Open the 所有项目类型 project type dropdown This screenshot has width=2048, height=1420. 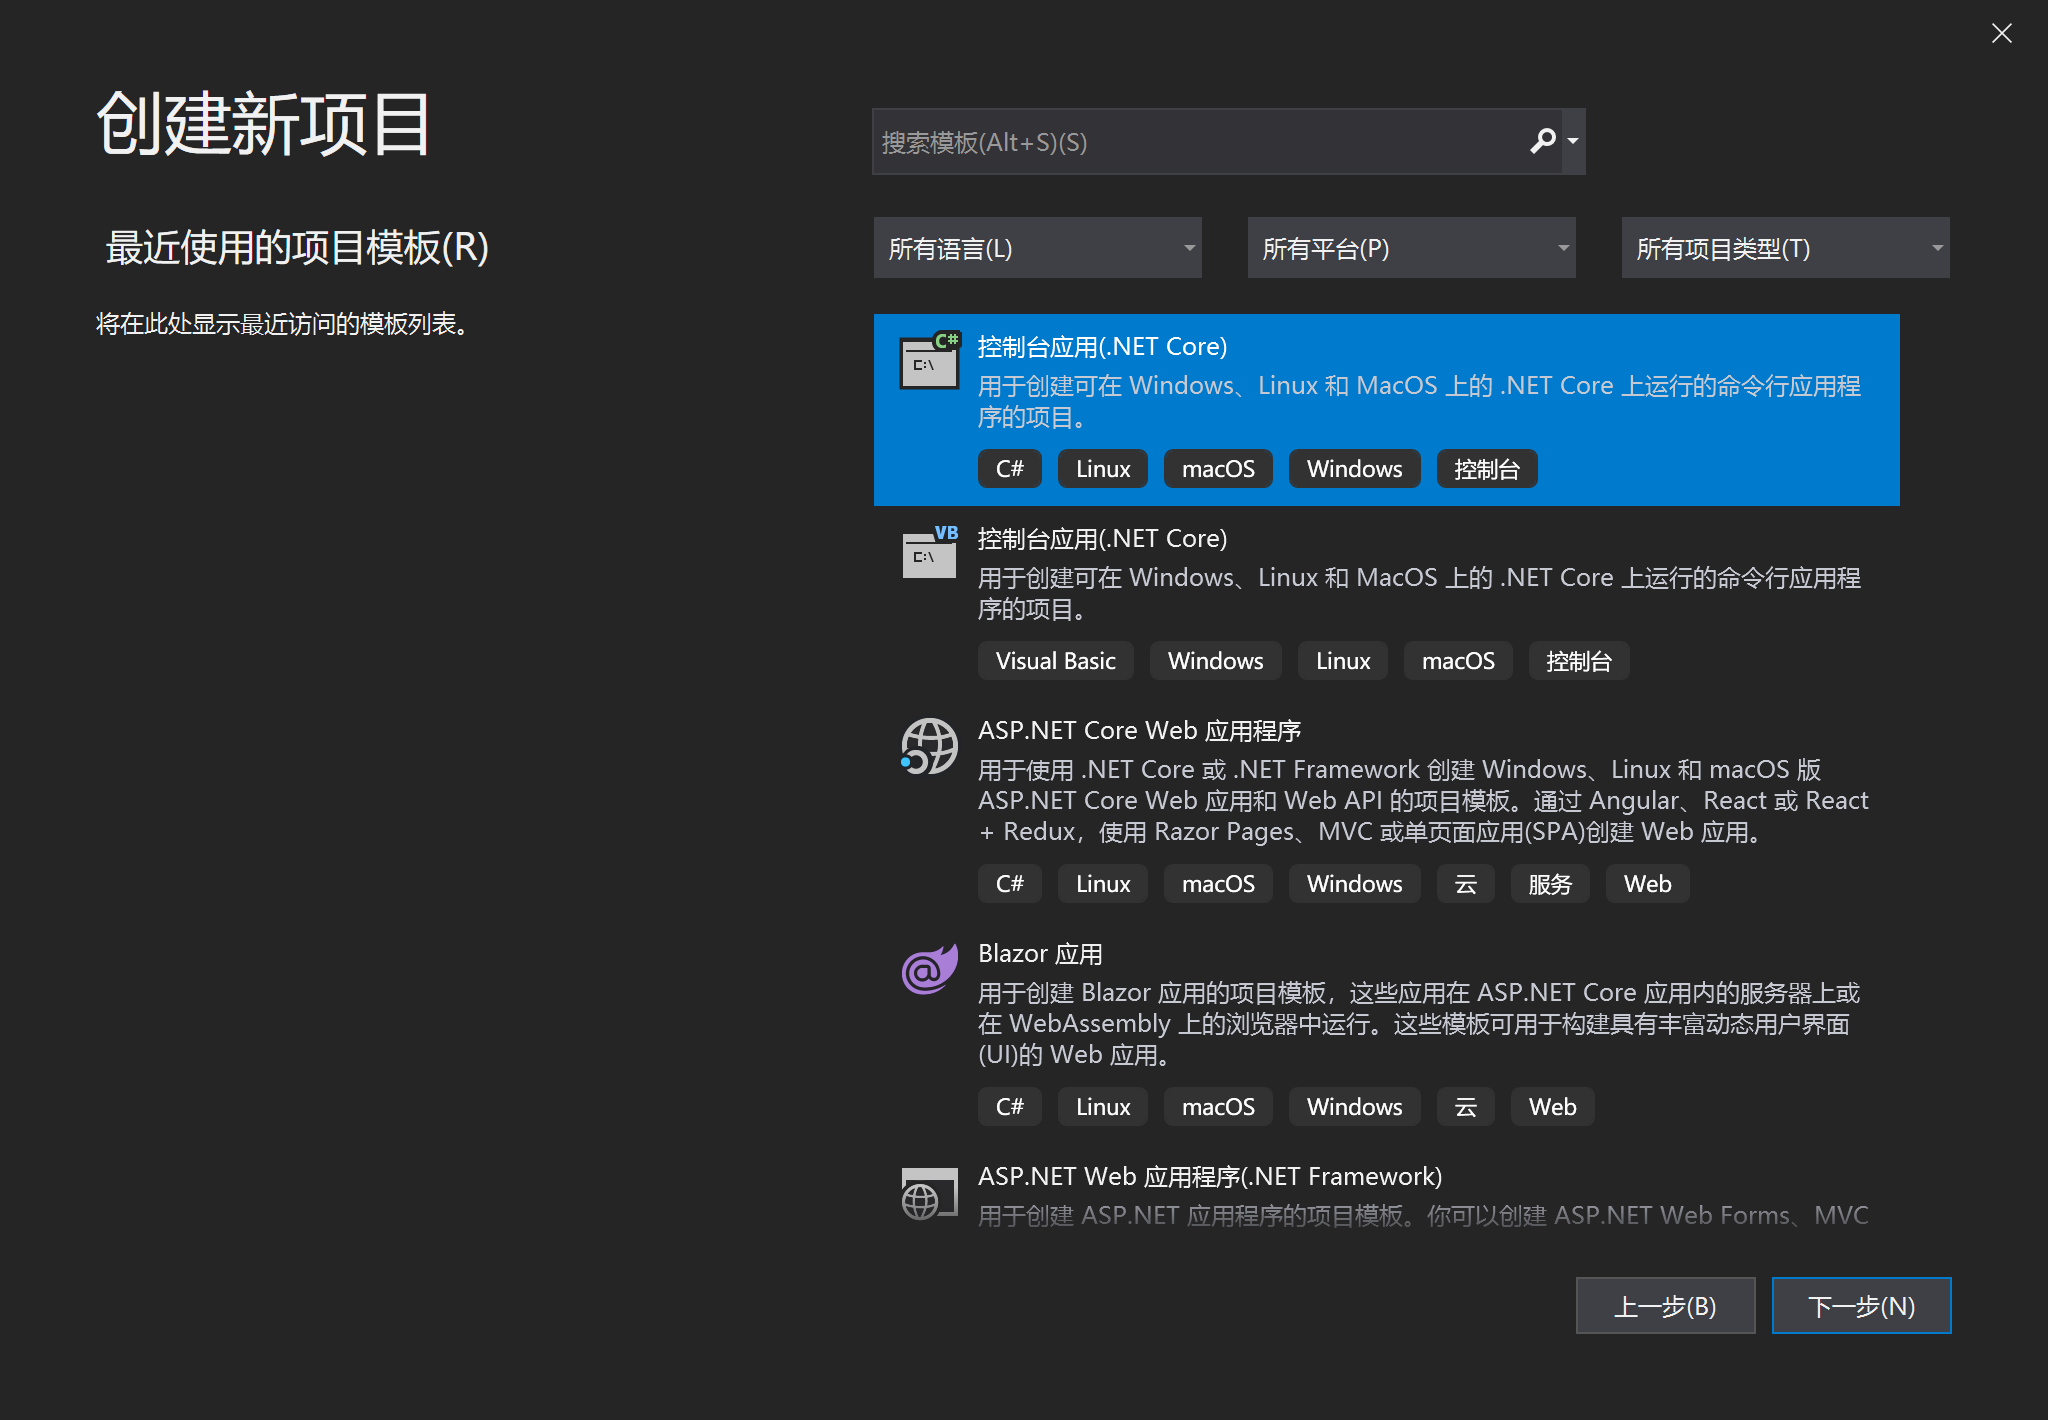tap(1785, 248)
